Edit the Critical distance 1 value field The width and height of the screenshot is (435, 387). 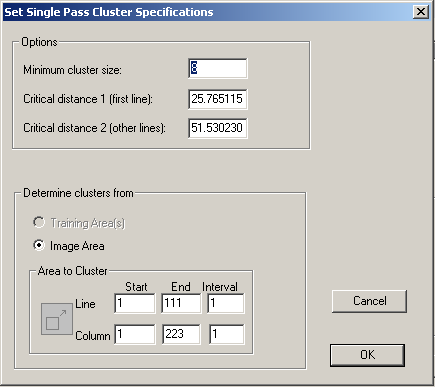pyautogui.click(x=218, y=99)
